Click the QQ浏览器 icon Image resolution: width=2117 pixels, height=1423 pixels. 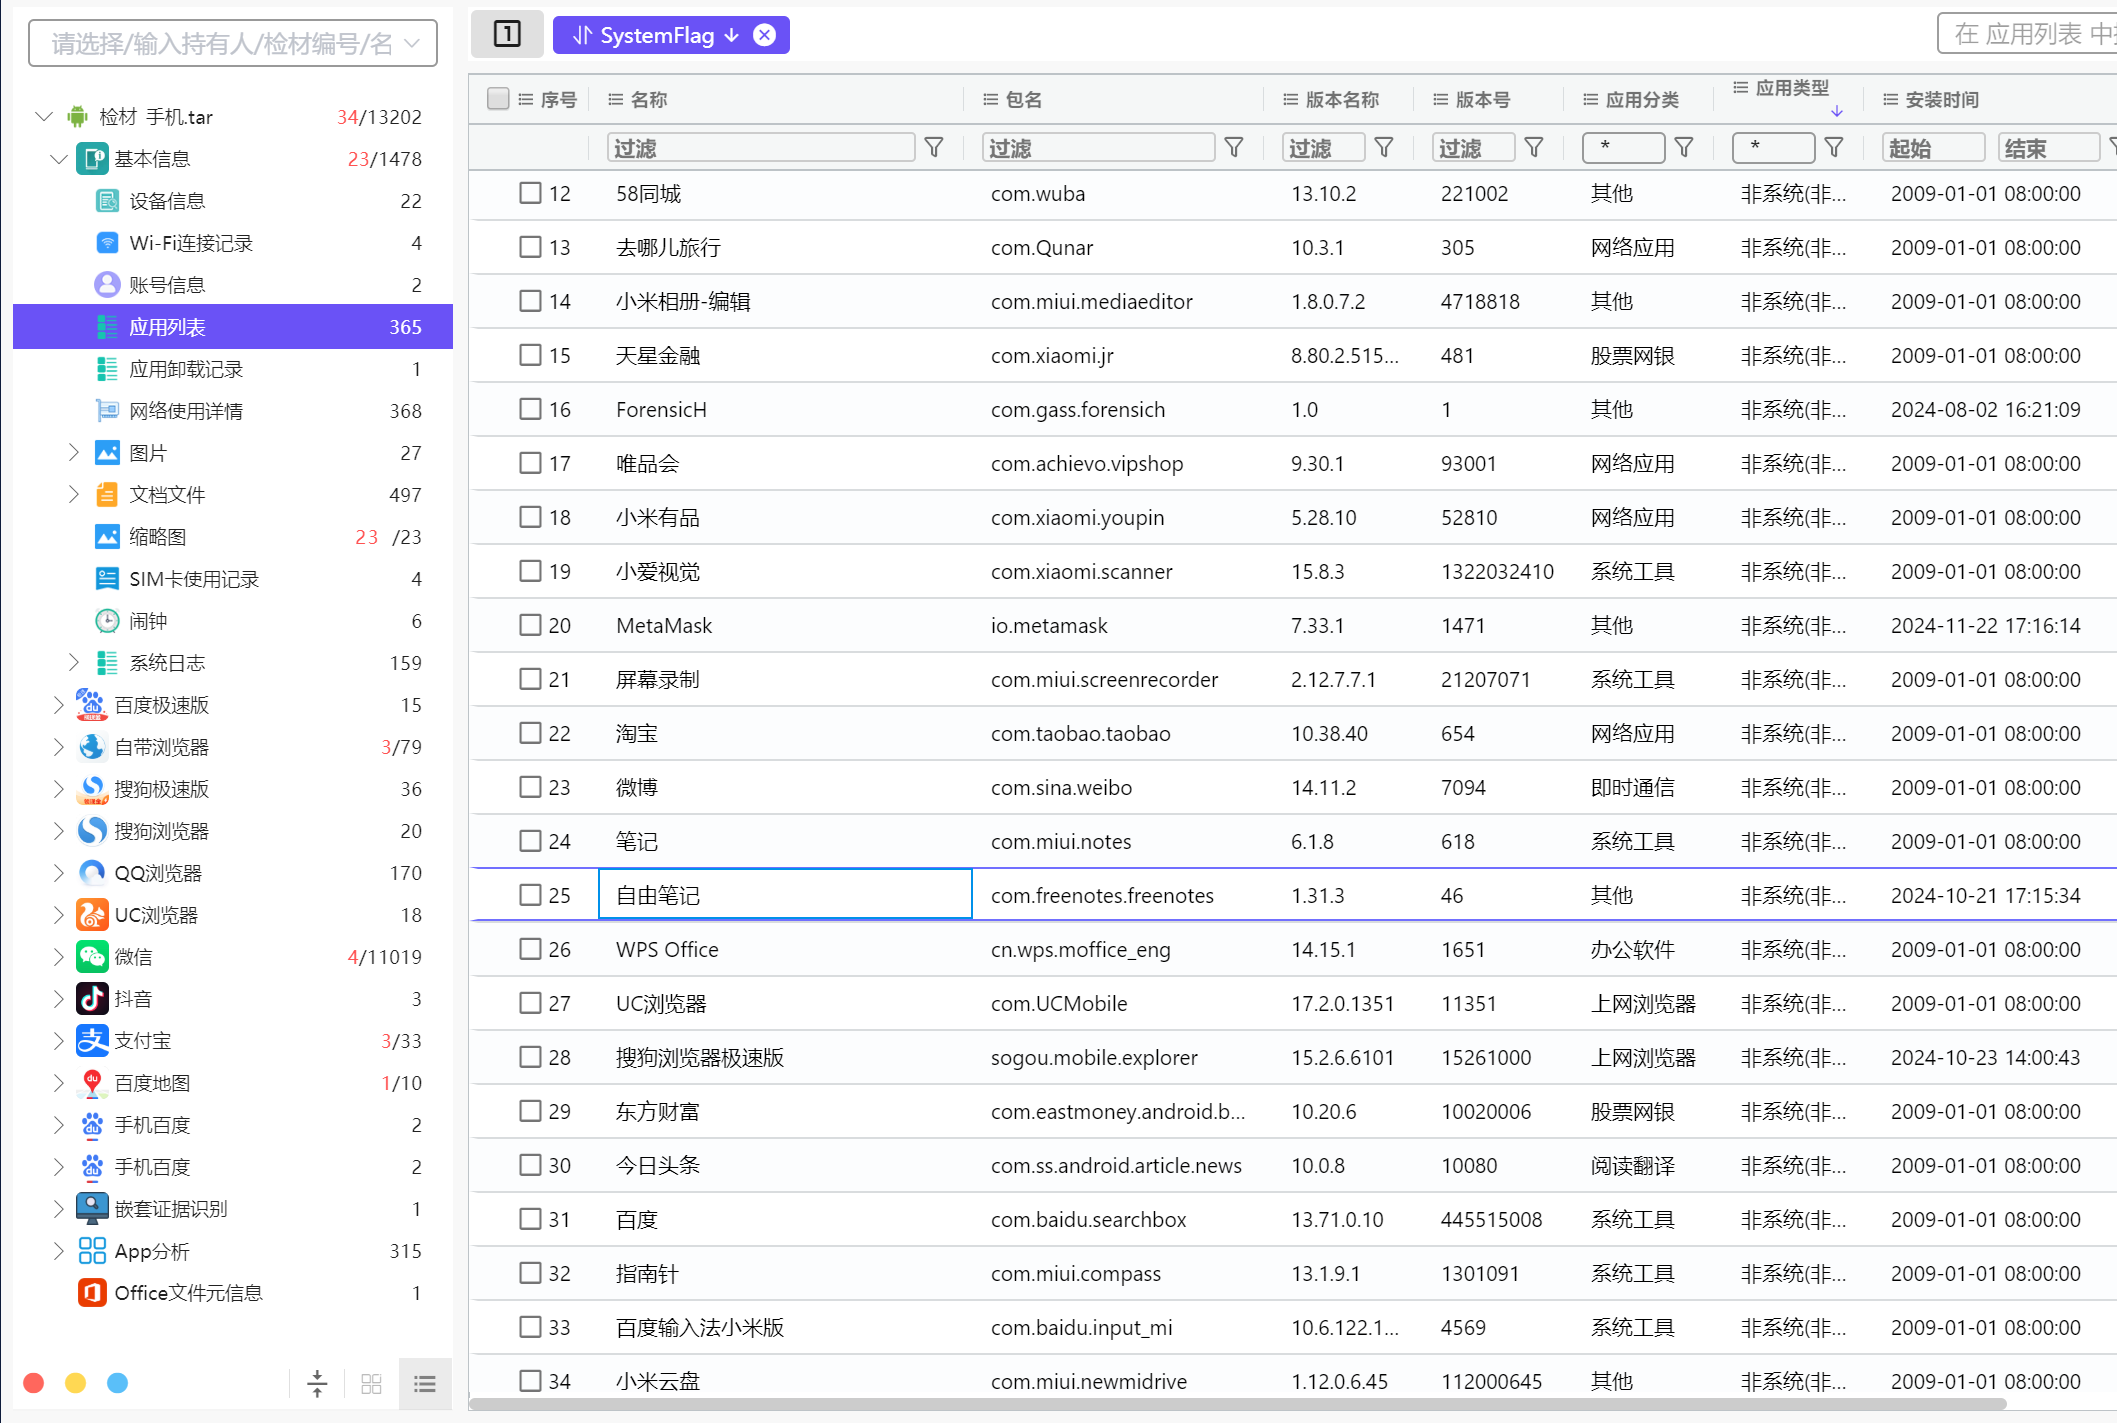92,873
